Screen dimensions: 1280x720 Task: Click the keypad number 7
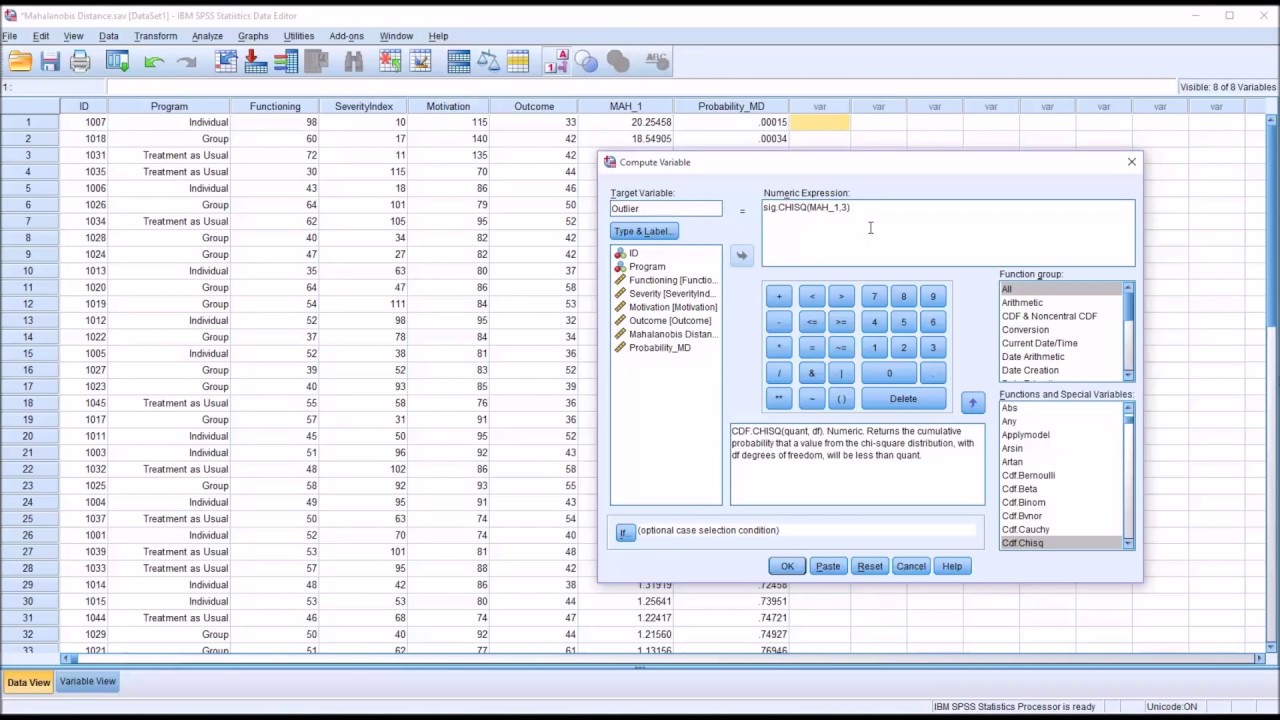click(874, 296)
